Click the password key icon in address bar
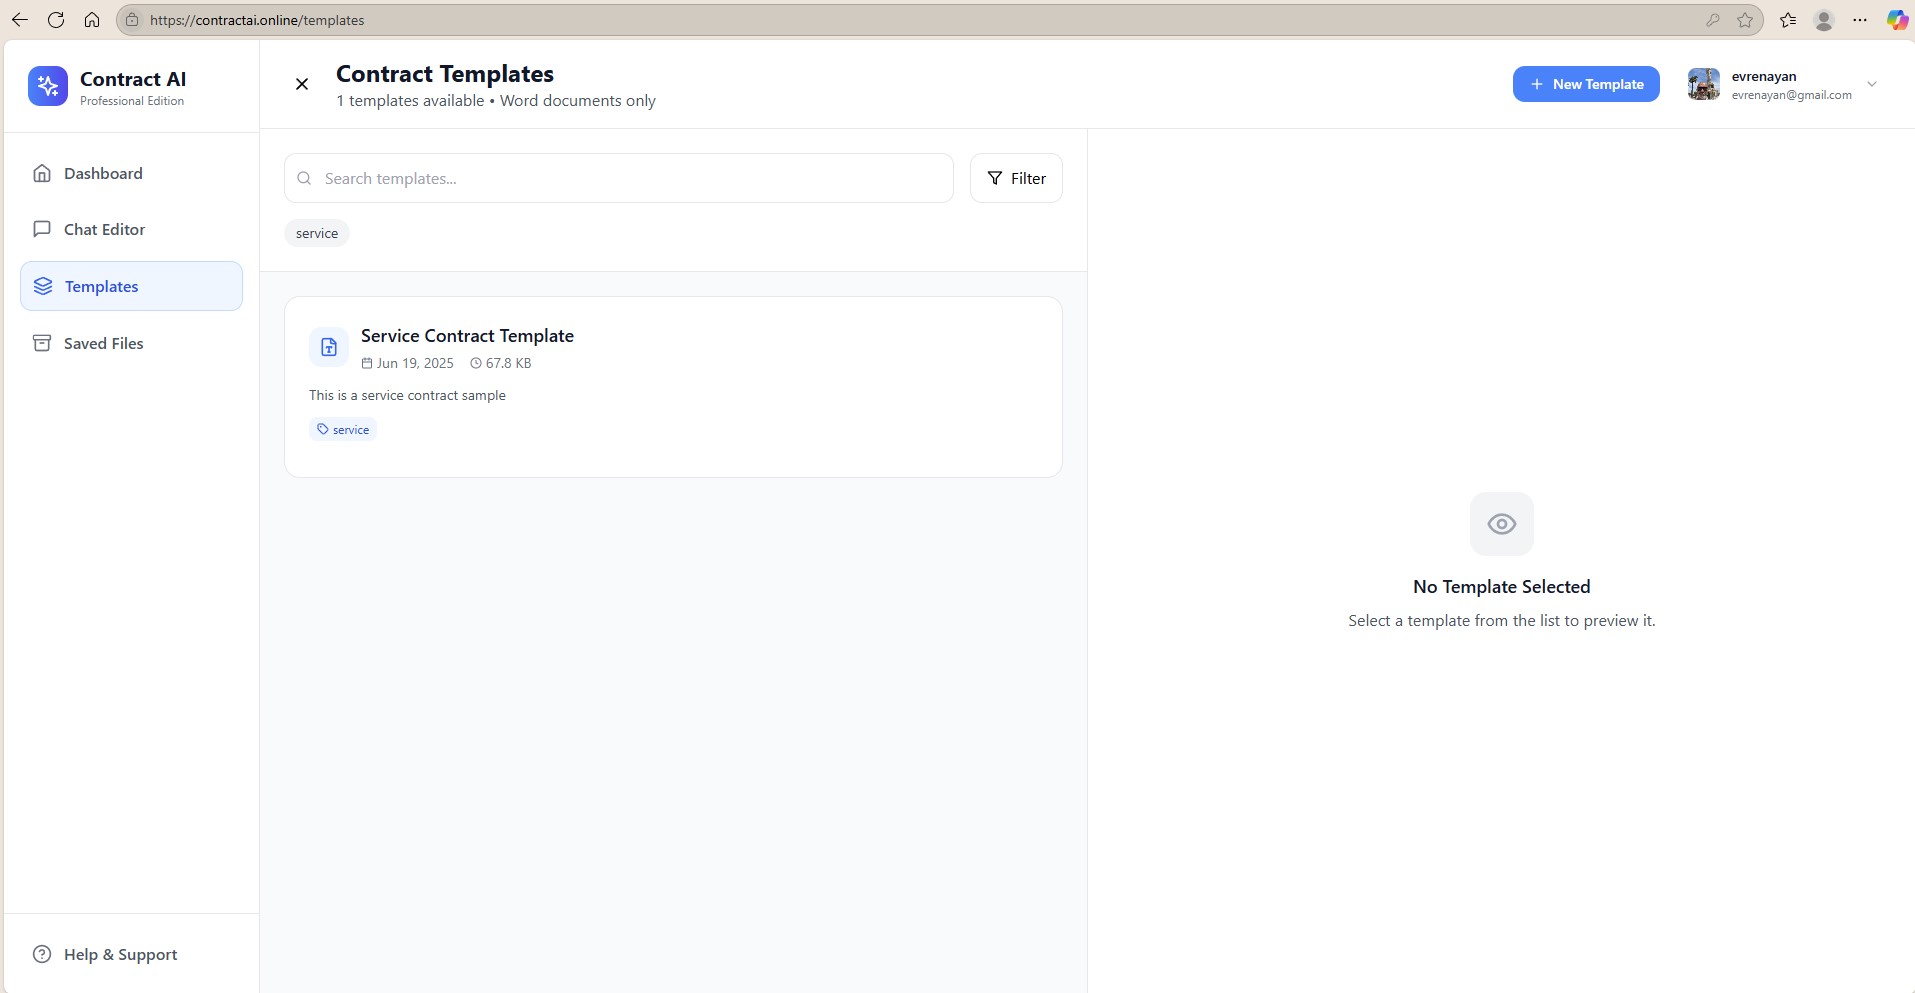Viewport: 1915px width, 993px height. pyautogui.click(x=1713, y=20)
